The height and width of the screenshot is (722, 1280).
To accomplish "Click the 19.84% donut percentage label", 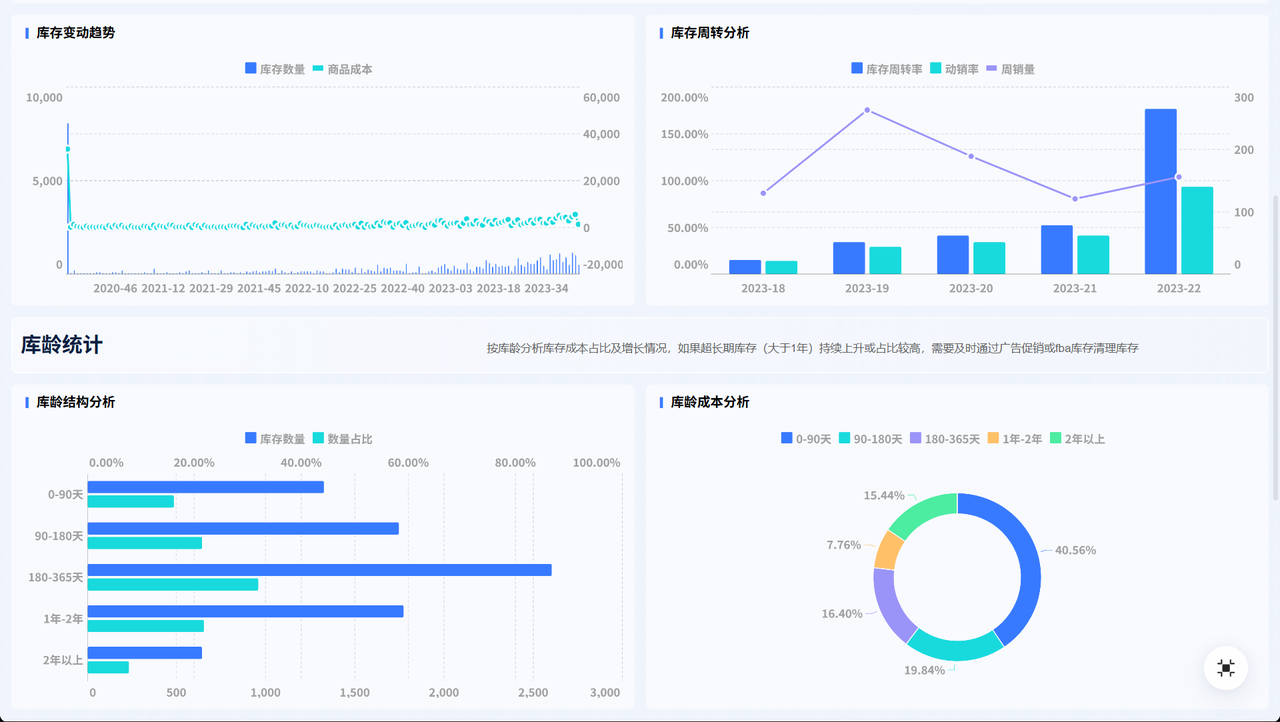I will click(x=925, y=670).
